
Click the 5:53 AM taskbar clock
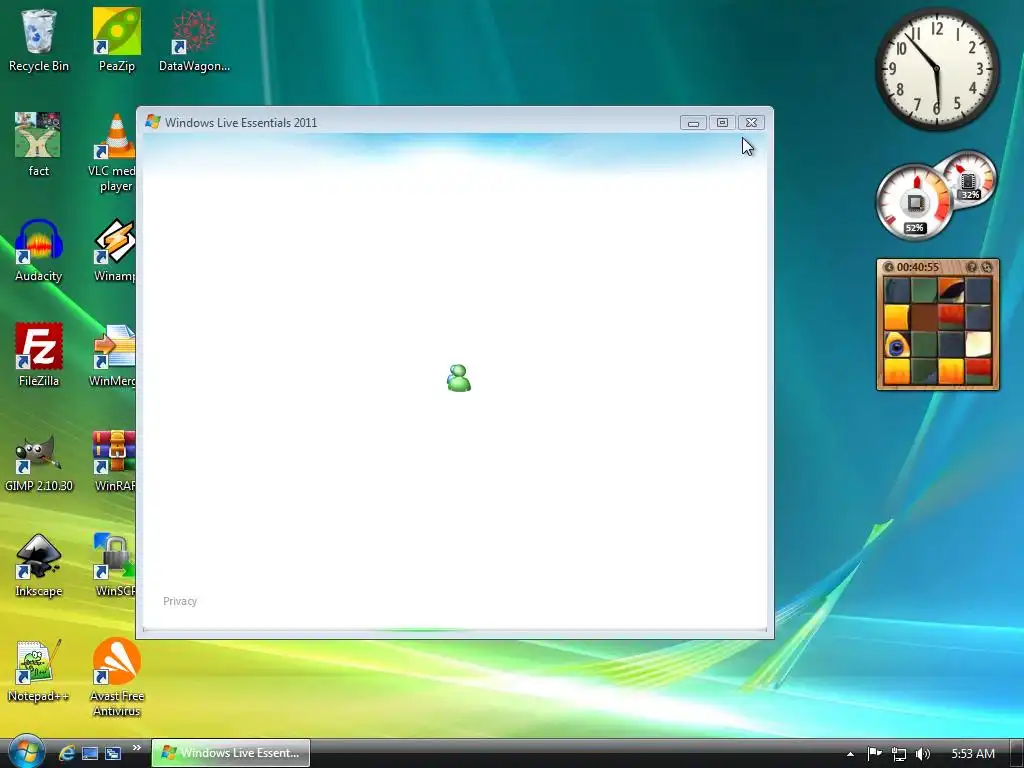click(x=973, y=754)
